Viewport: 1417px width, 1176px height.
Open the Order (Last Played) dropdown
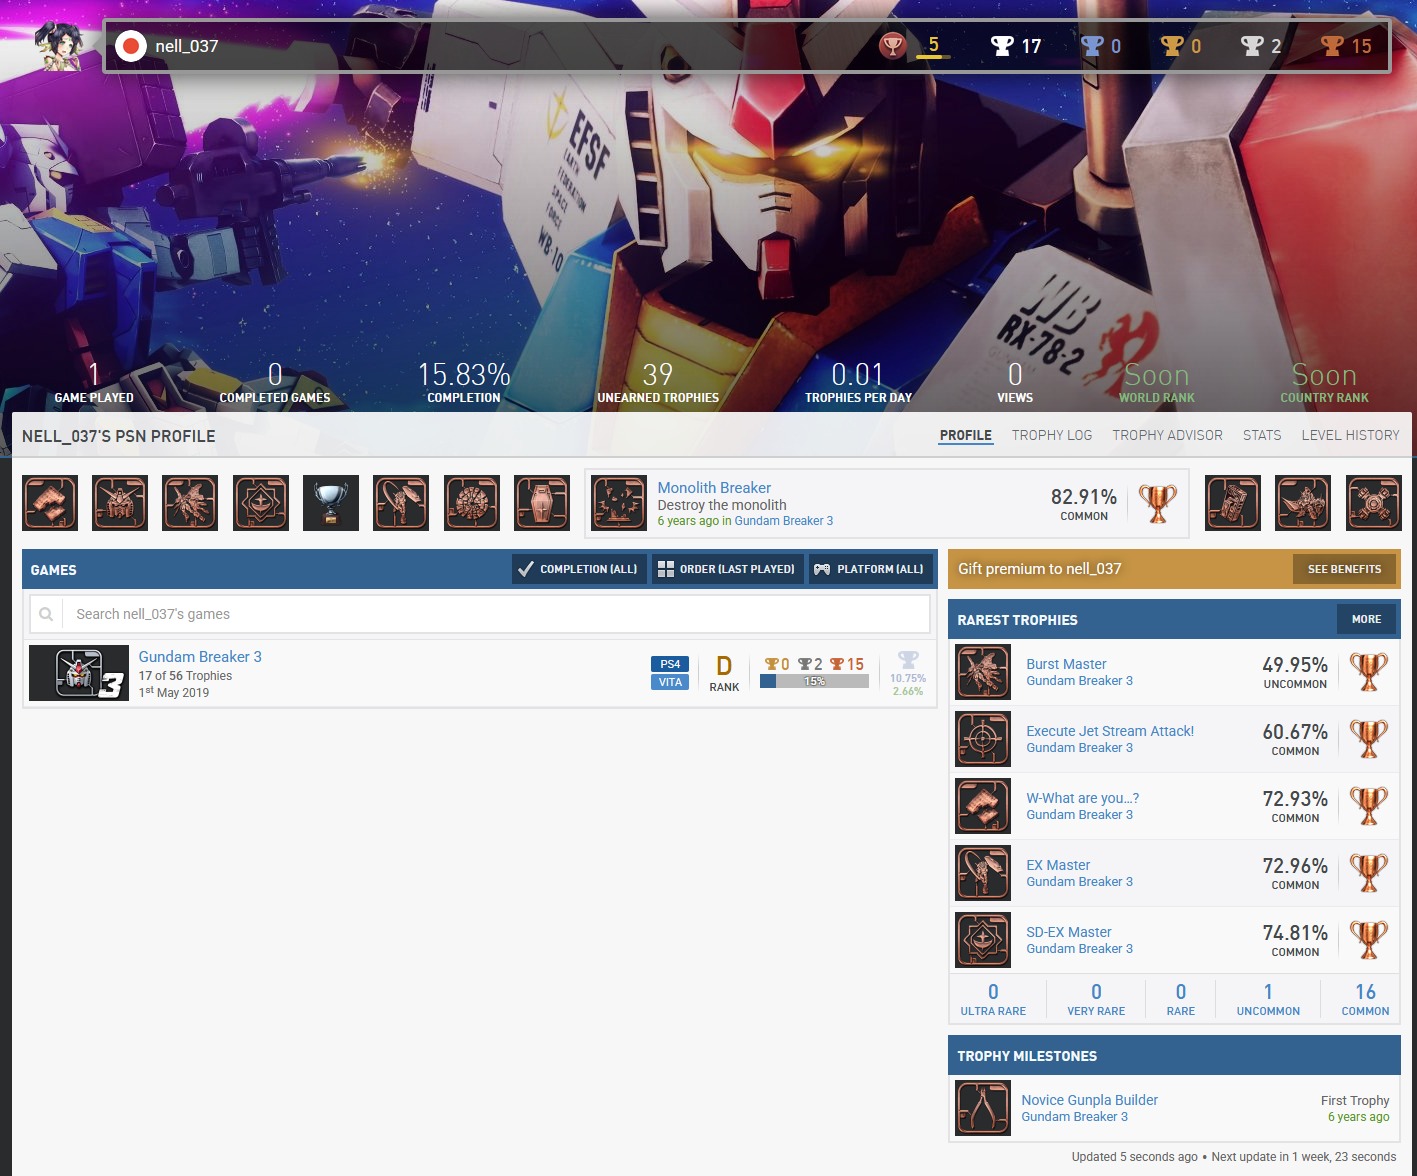726,569
